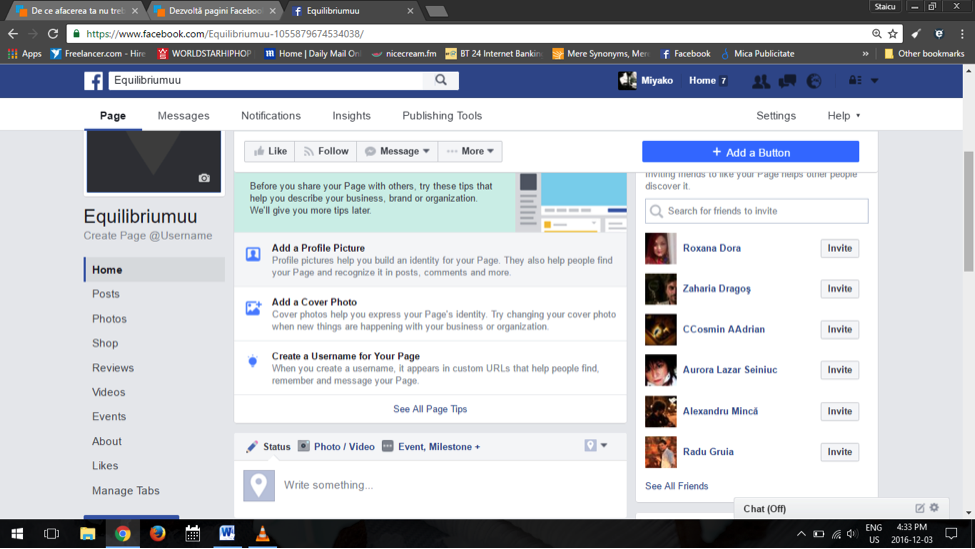
Task: Open See All Friends link
Action: coord(677,486)
